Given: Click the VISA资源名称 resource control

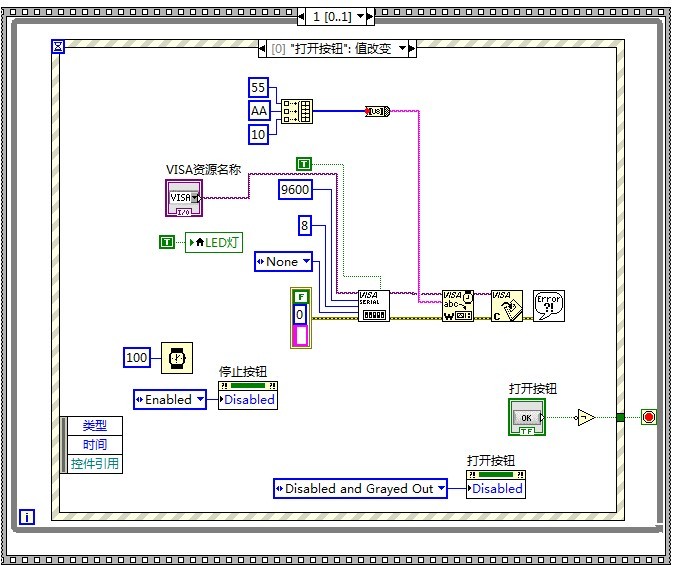Looking at the screenshot, I should point(184,198).
